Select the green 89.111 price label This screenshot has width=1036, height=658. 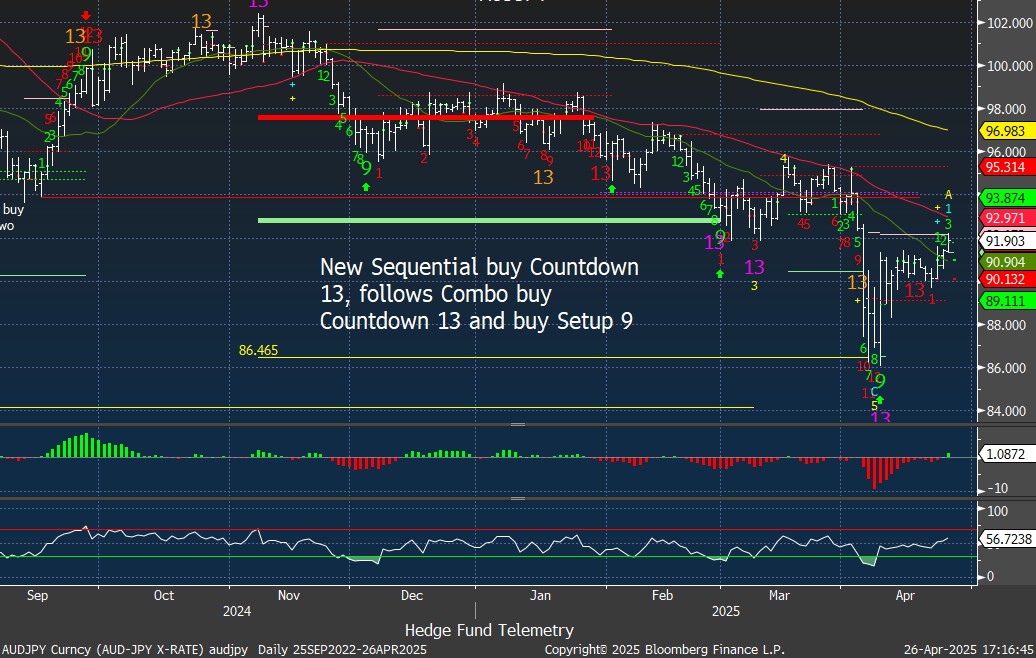pos(1005,300)
